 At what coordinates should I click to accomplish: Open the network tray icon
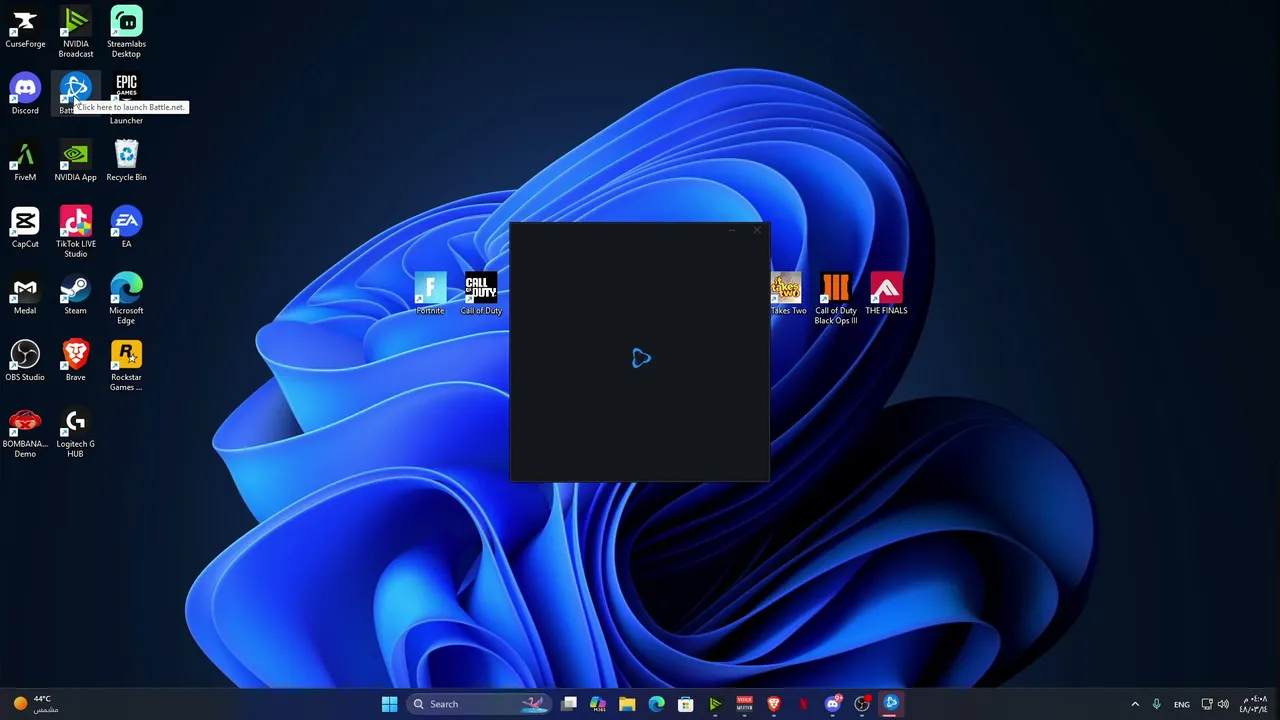click(1207, 704)
